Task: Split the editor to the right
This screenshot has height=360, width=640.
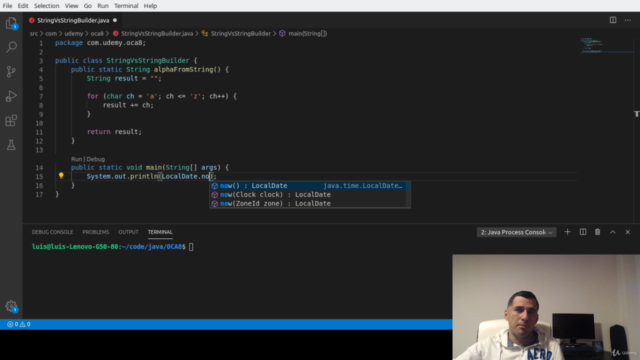Action: (x=613, y=20)
